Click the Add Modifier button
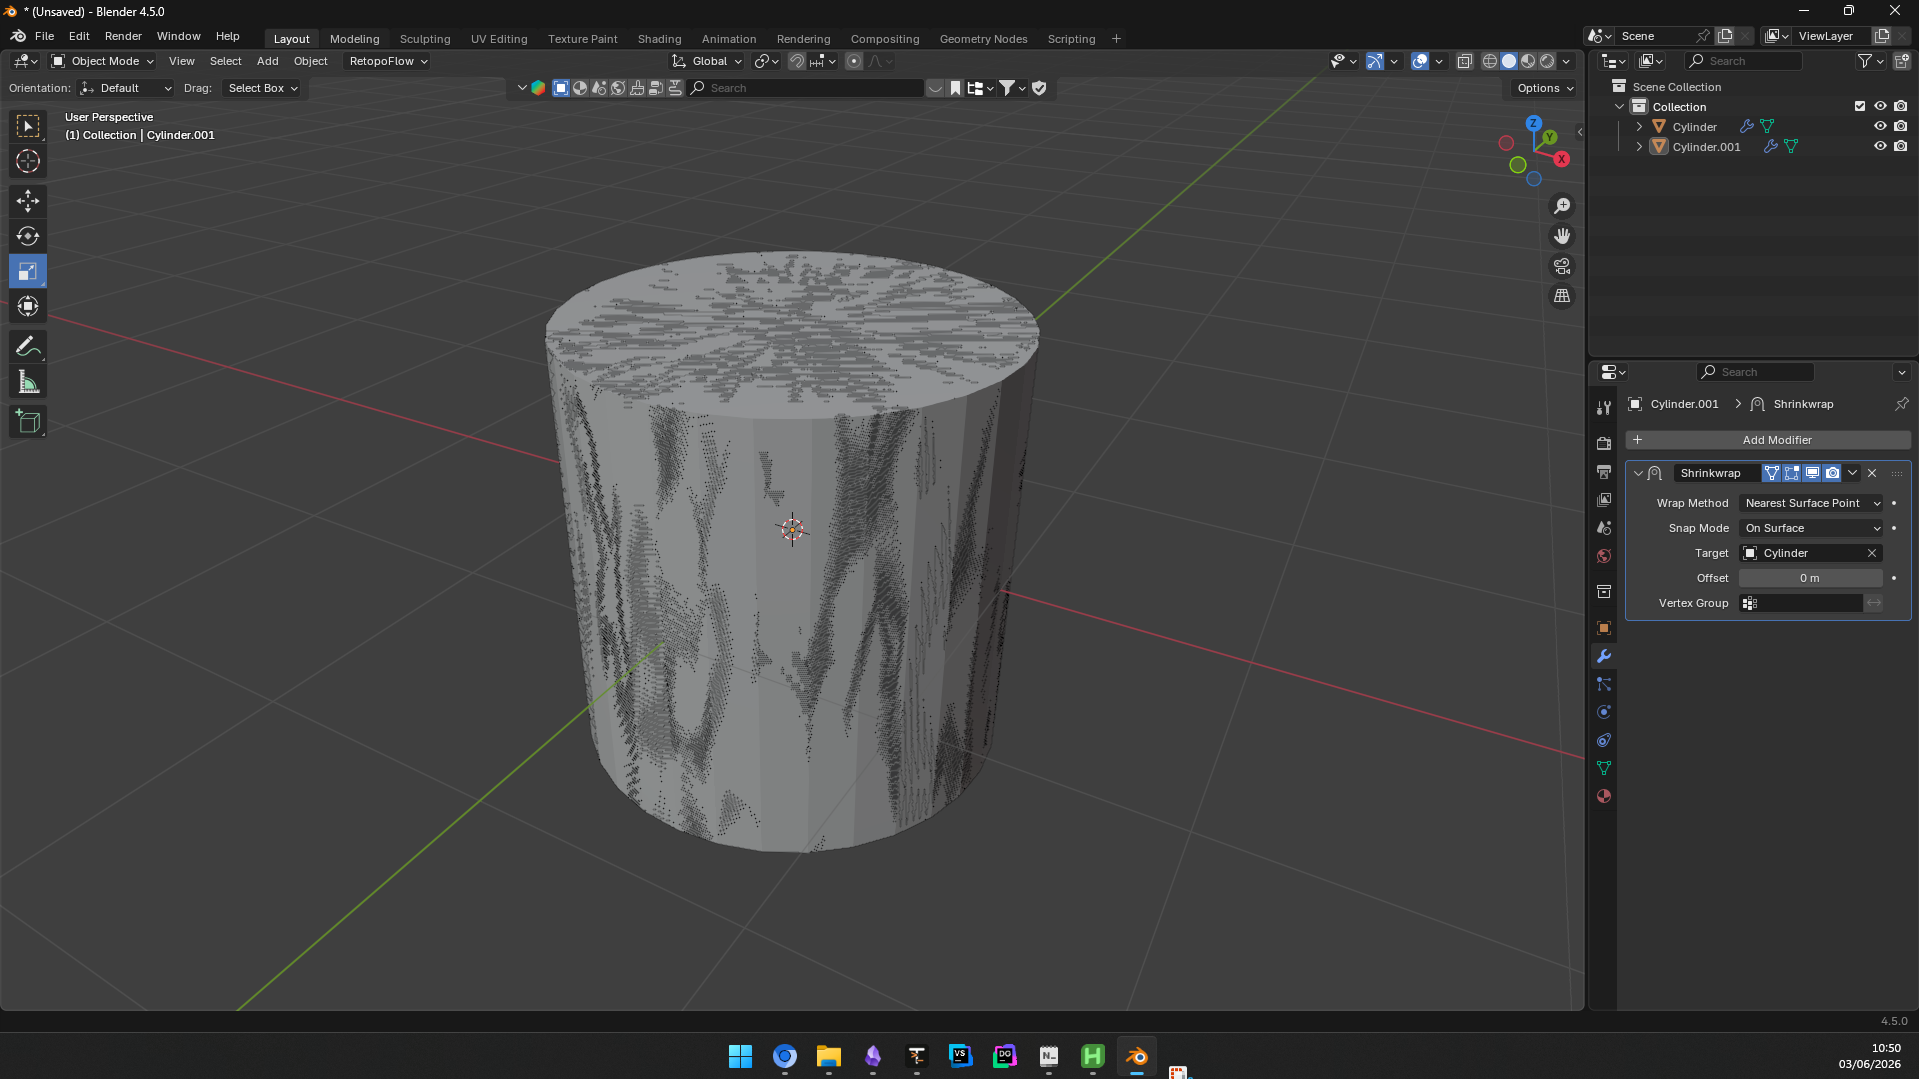The image size is (1919, 1079). tap(1768, 440)
